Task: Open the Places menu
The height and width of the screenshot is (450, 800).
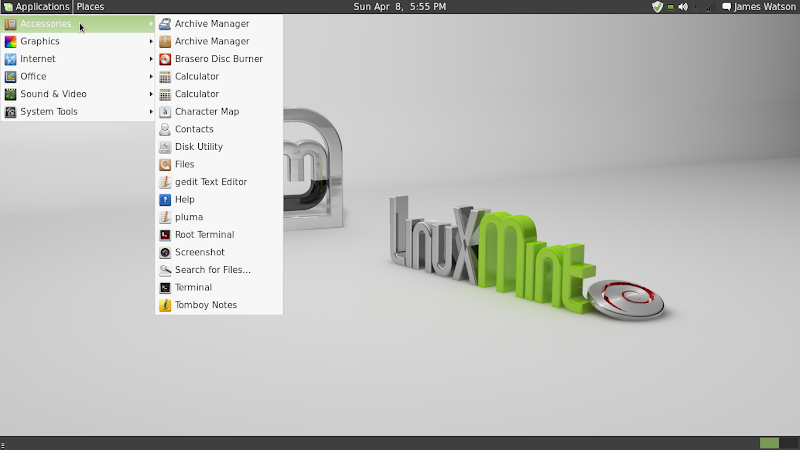Action: click(x=90, y=7)
